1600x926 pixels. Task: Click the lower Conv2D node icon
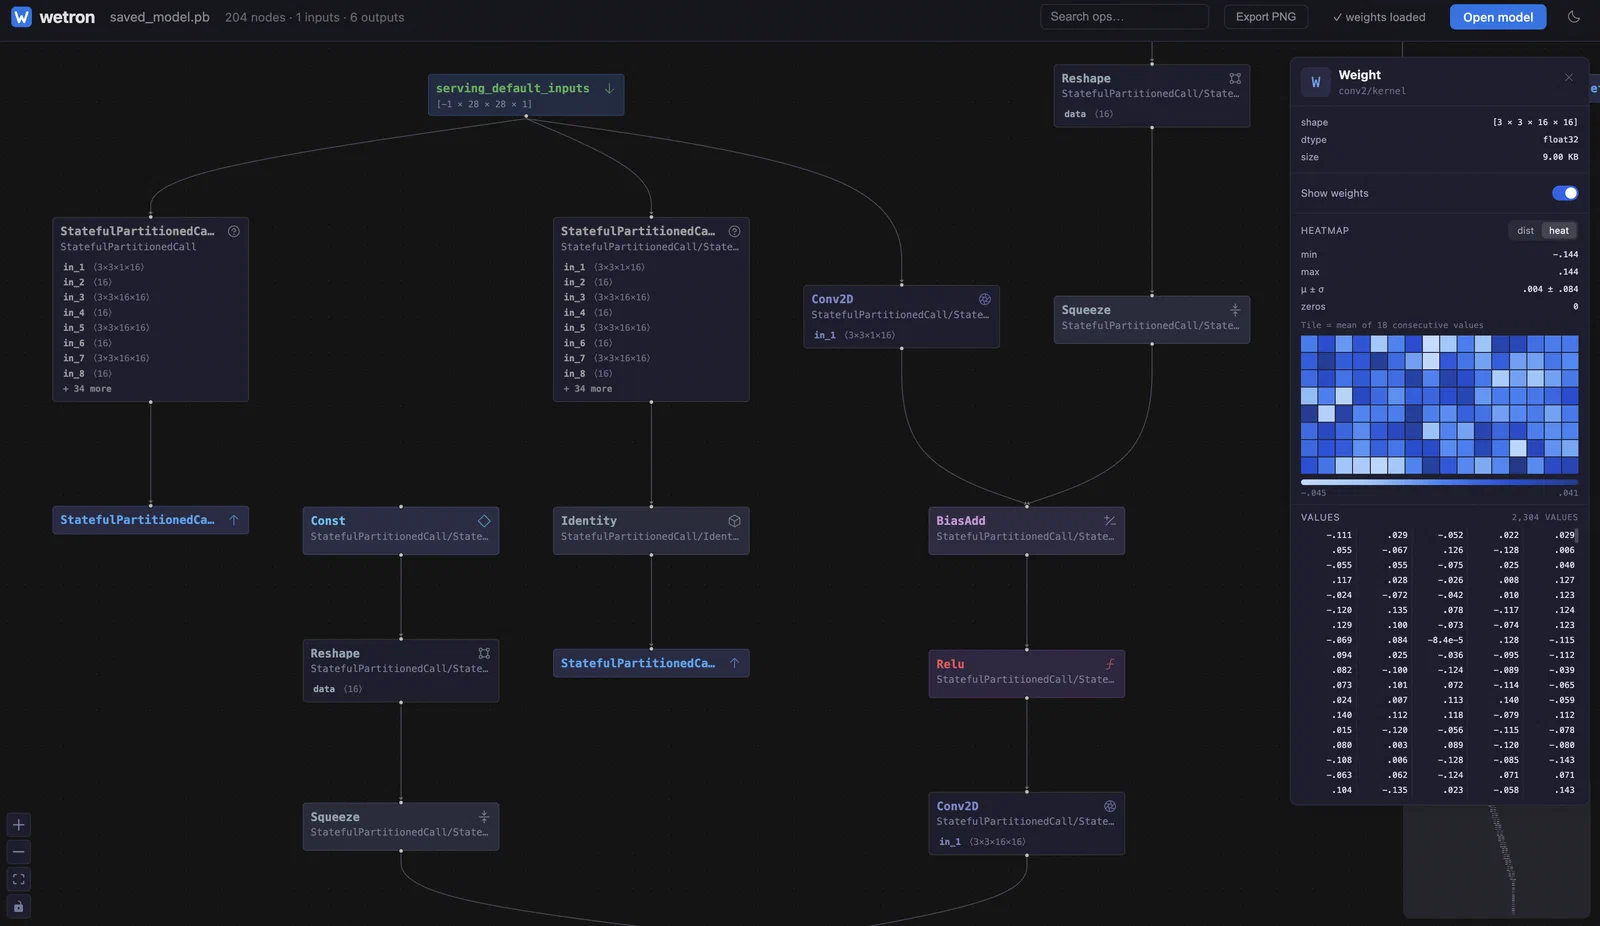1110,806
